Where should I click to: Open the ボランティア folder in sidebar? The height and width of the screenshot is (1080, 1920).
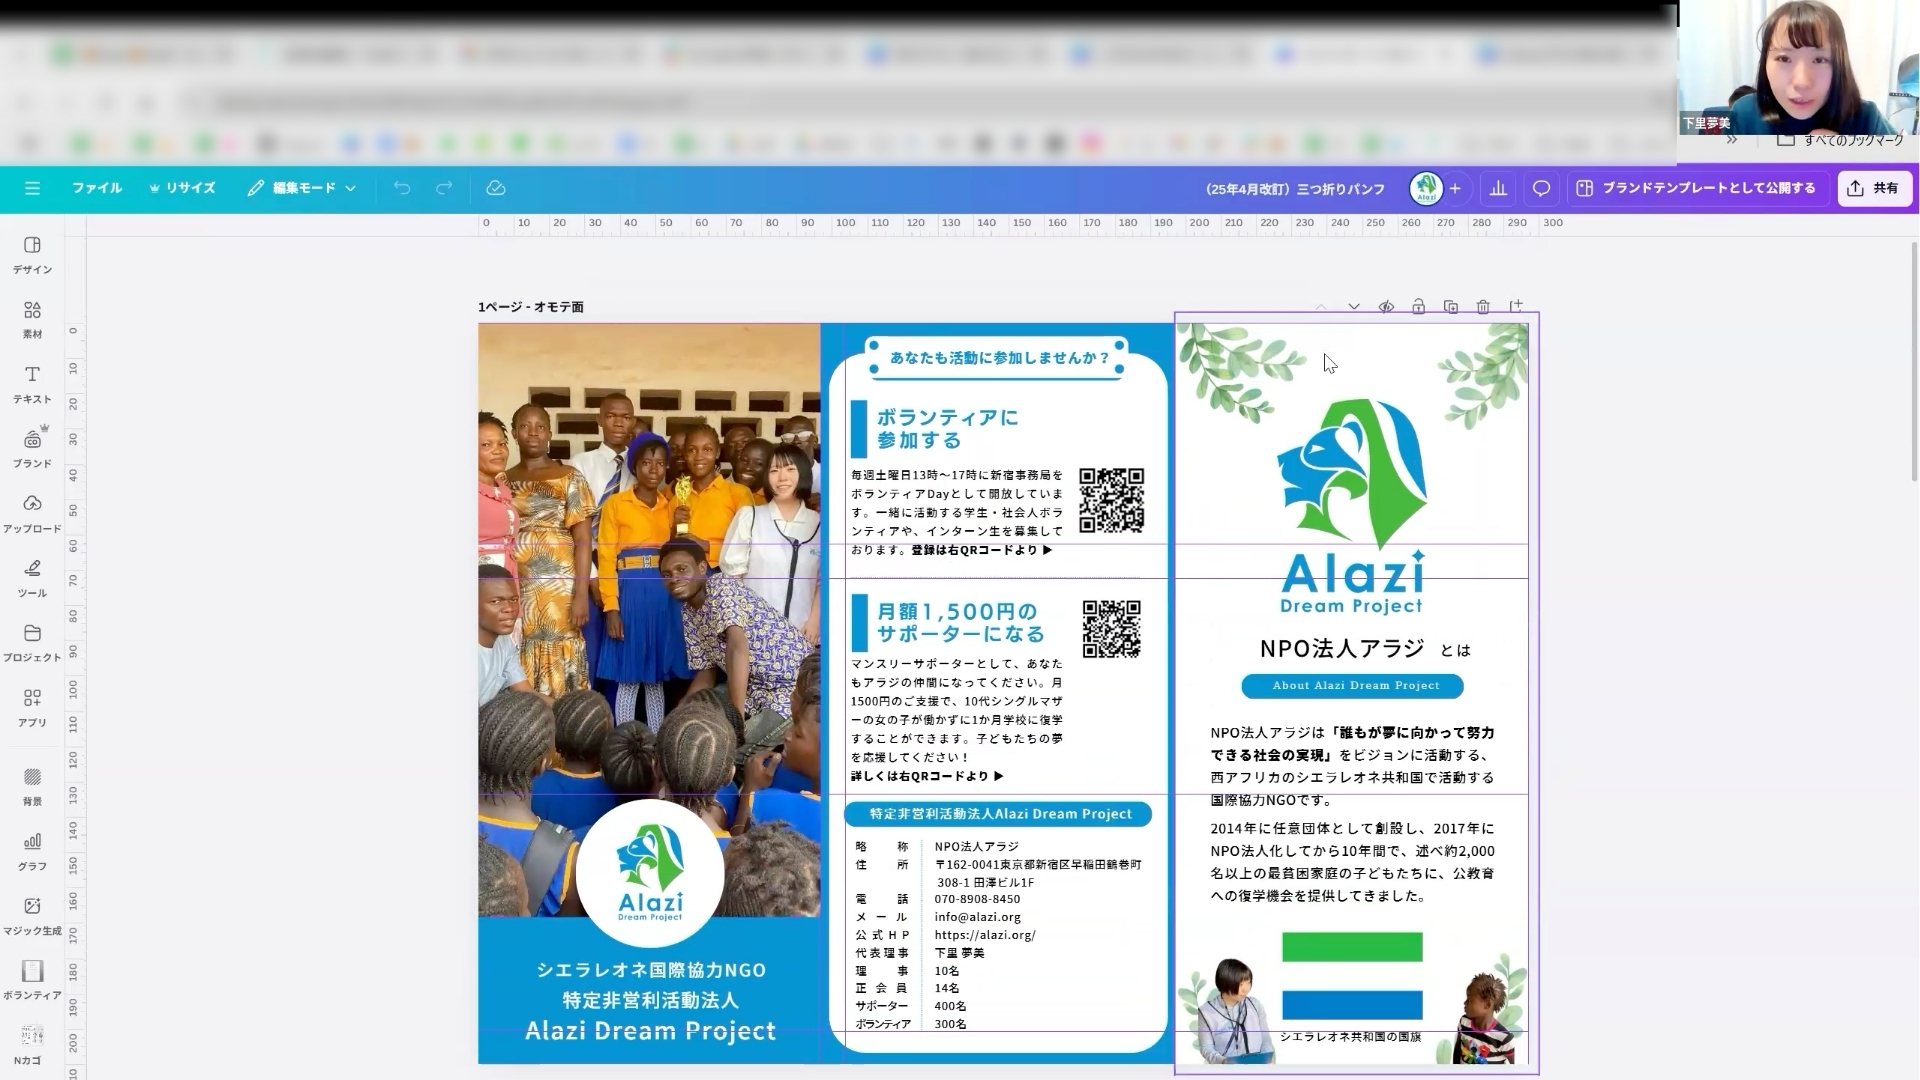[32, 981]
